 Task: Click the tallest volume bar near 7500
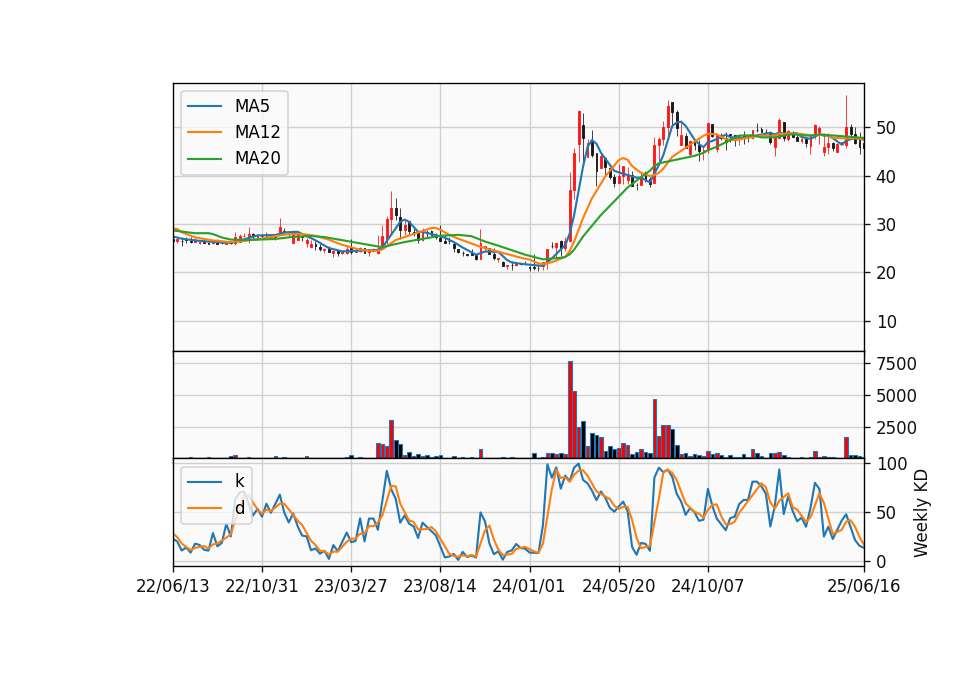pyautogui.click(x=571, y=410)
